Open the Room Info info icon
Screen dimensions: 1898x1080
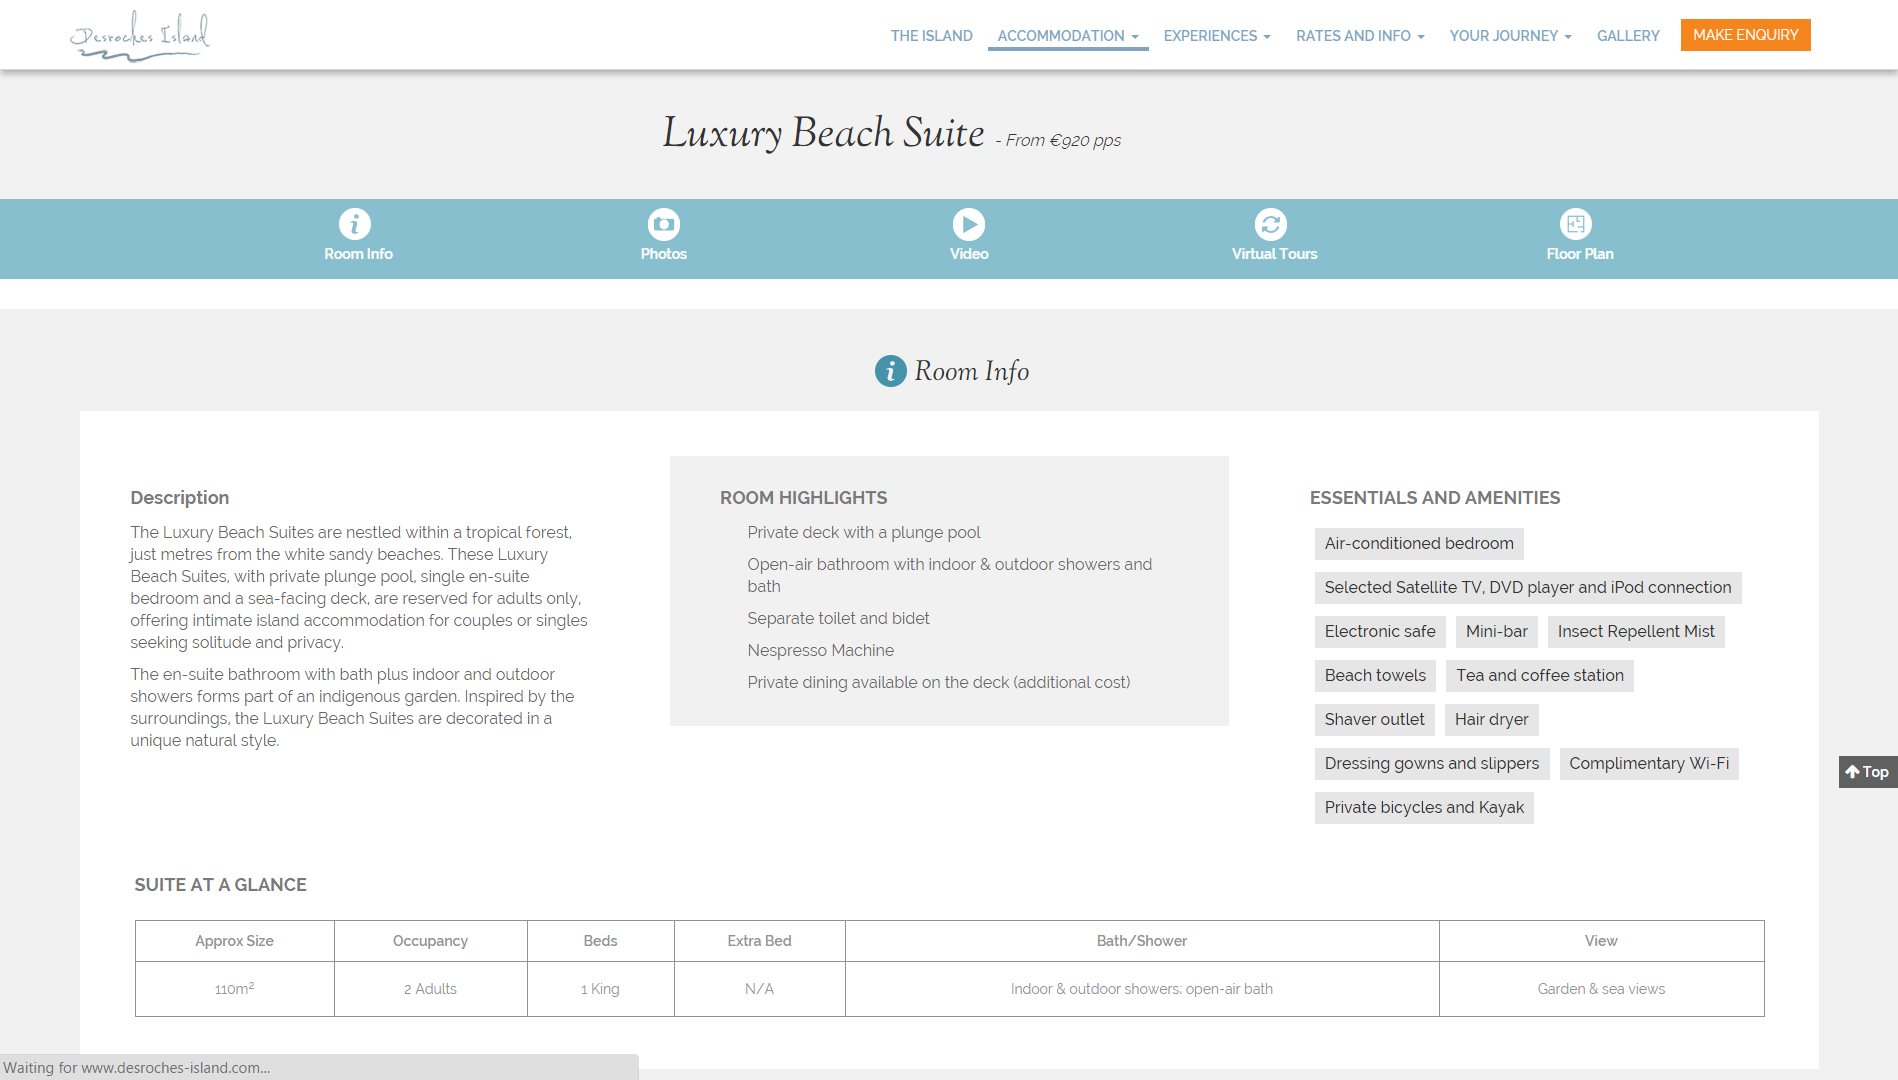(x=354, y=224)
